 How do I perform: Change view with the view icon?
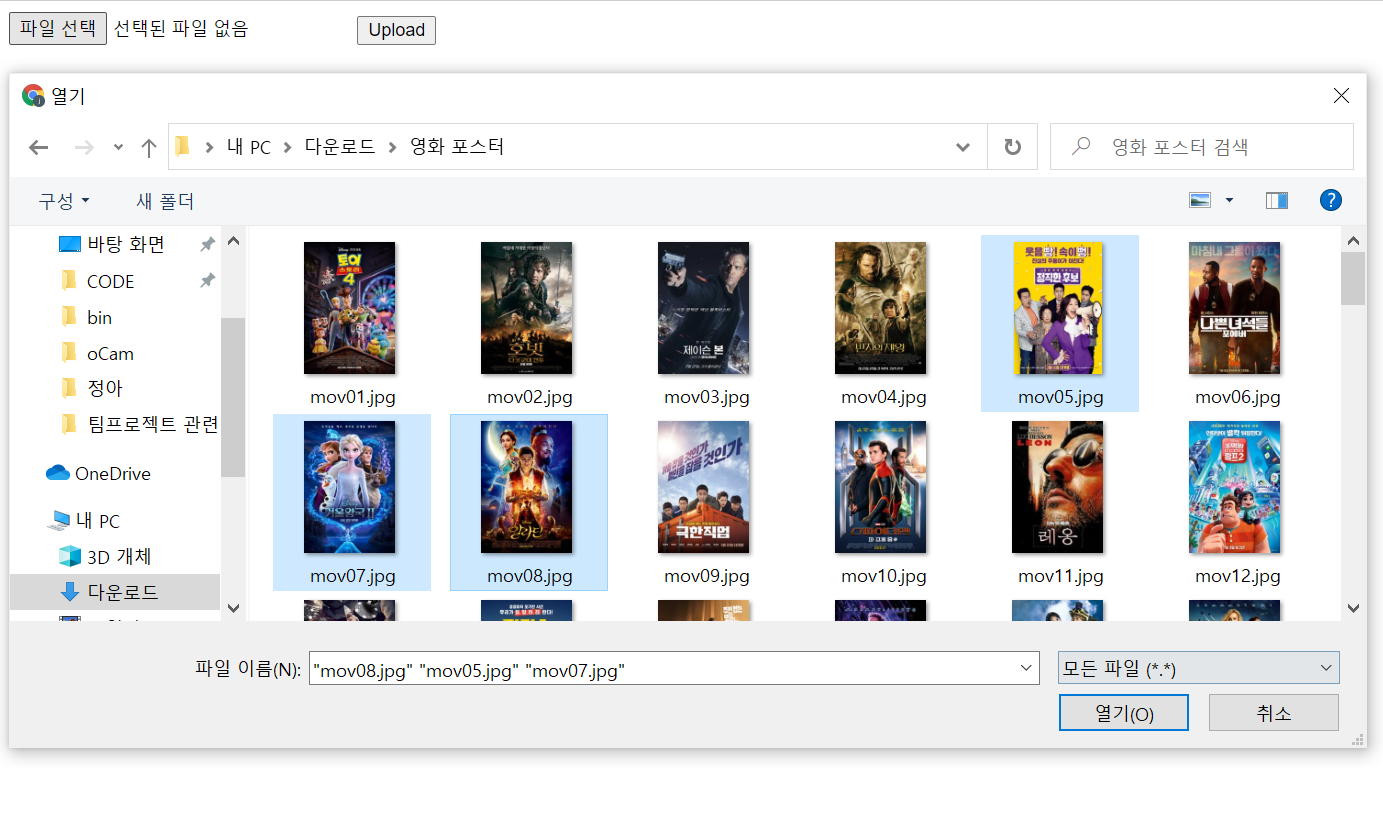point(1200,200)
